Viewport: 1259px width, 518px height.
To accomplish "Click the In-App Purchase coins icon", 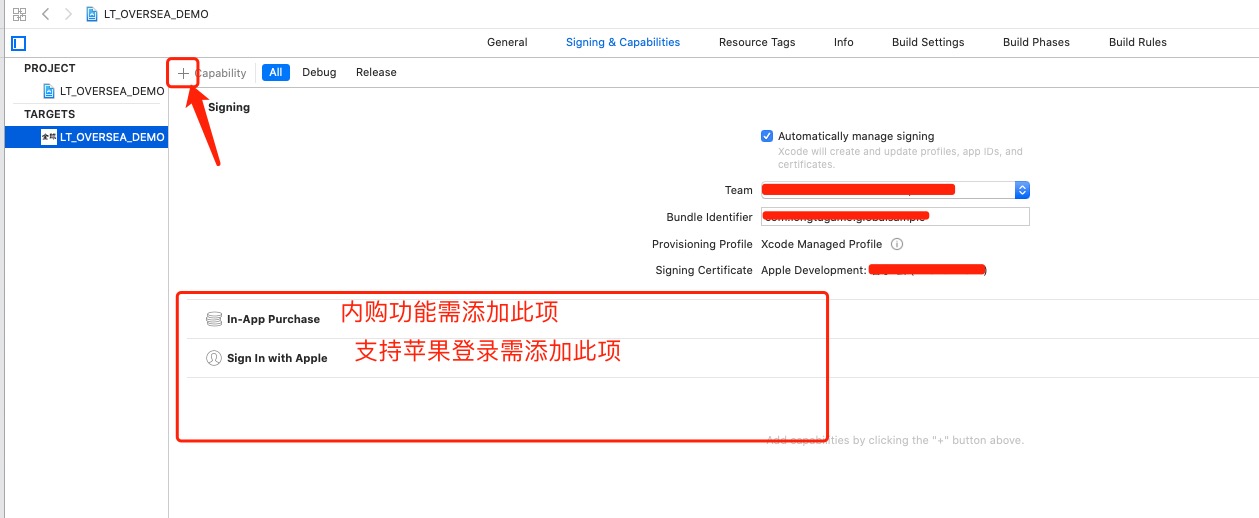I will click(x=214, y=319).
